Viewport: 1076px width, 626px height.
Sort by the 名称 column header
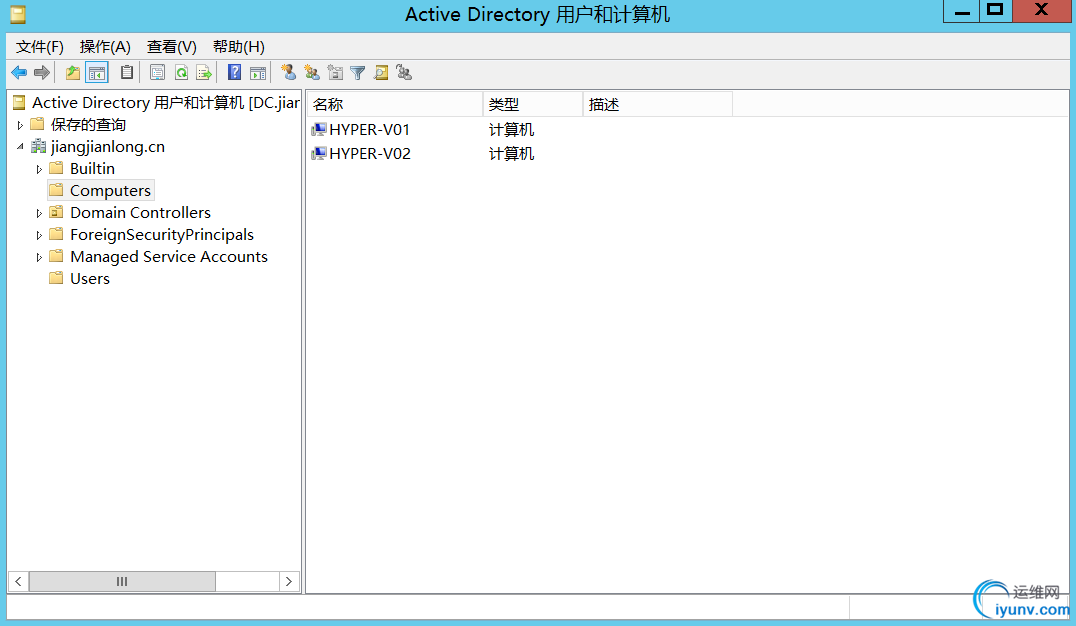click(x=395, y=104)
